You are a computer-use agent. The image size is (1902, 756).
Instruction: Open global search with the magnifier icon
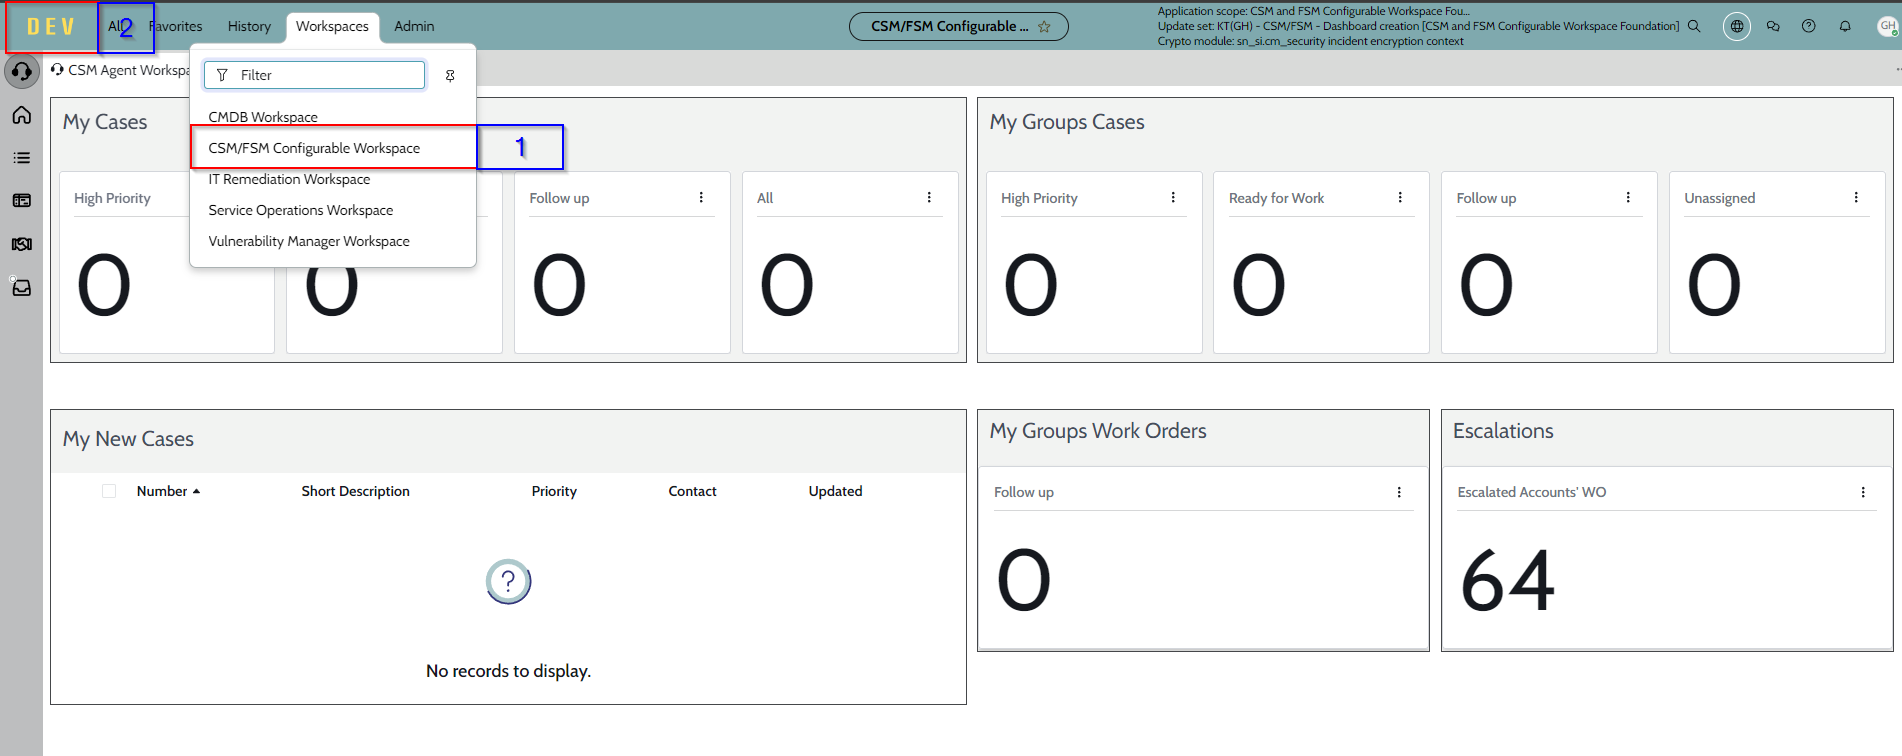point(1694,26)
